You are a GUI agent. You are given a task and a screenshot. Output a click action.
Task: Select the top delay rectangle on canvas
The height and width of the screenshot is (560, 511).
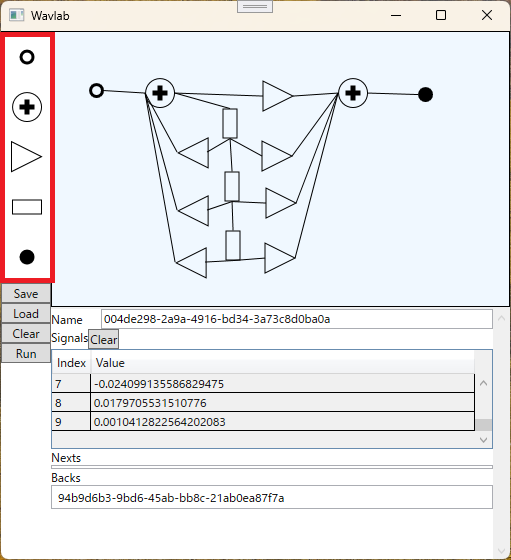230,124
